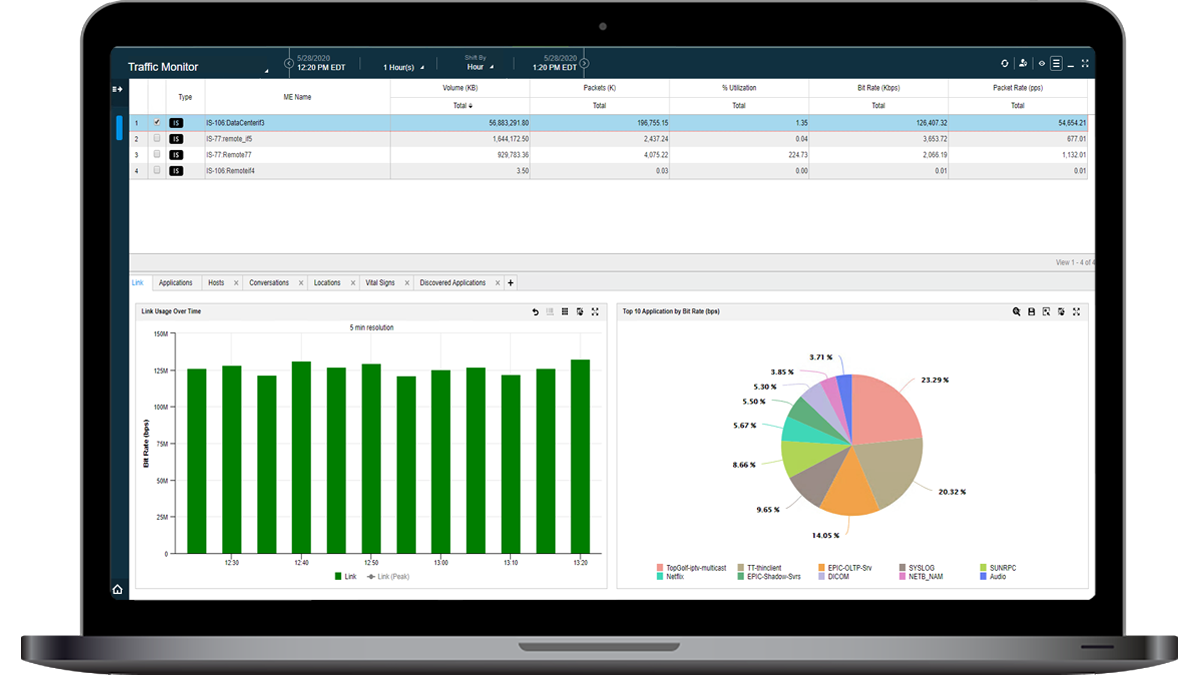1200x675 pixels.
Task: Go to home via bottom-left house icon
Action: tap(118, 590)
